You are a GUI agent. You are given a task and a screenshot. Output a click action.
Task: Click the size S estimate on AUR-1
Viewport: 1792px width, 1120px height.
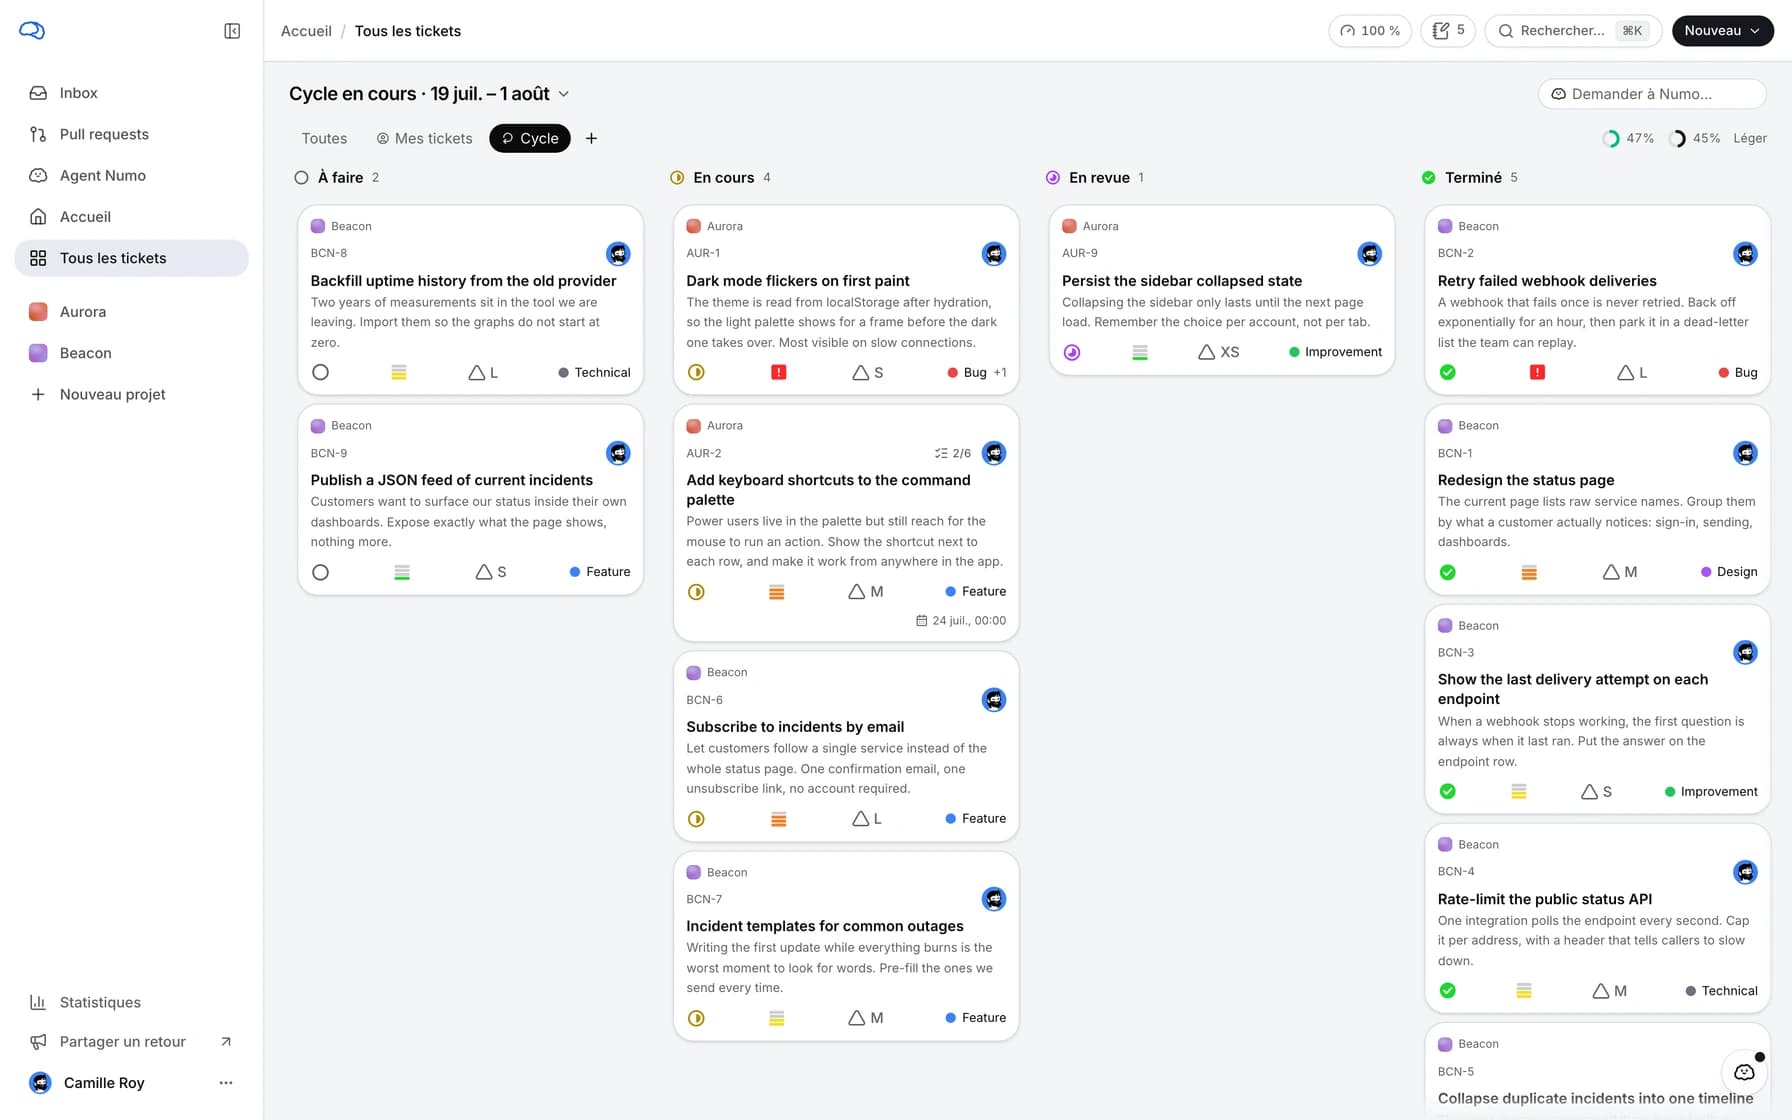pyautogui.click(x=868, y=372)
